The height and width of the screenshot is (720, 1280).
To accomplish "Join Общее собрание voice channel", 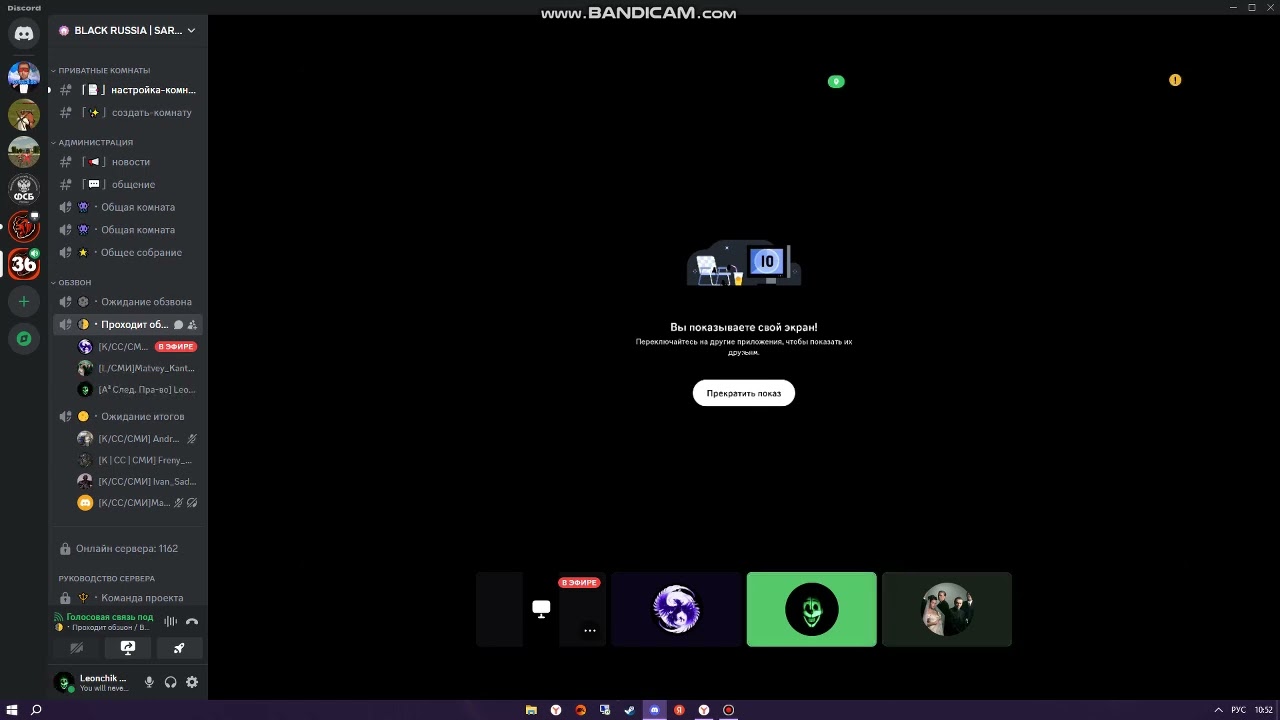I will point(128,253).
